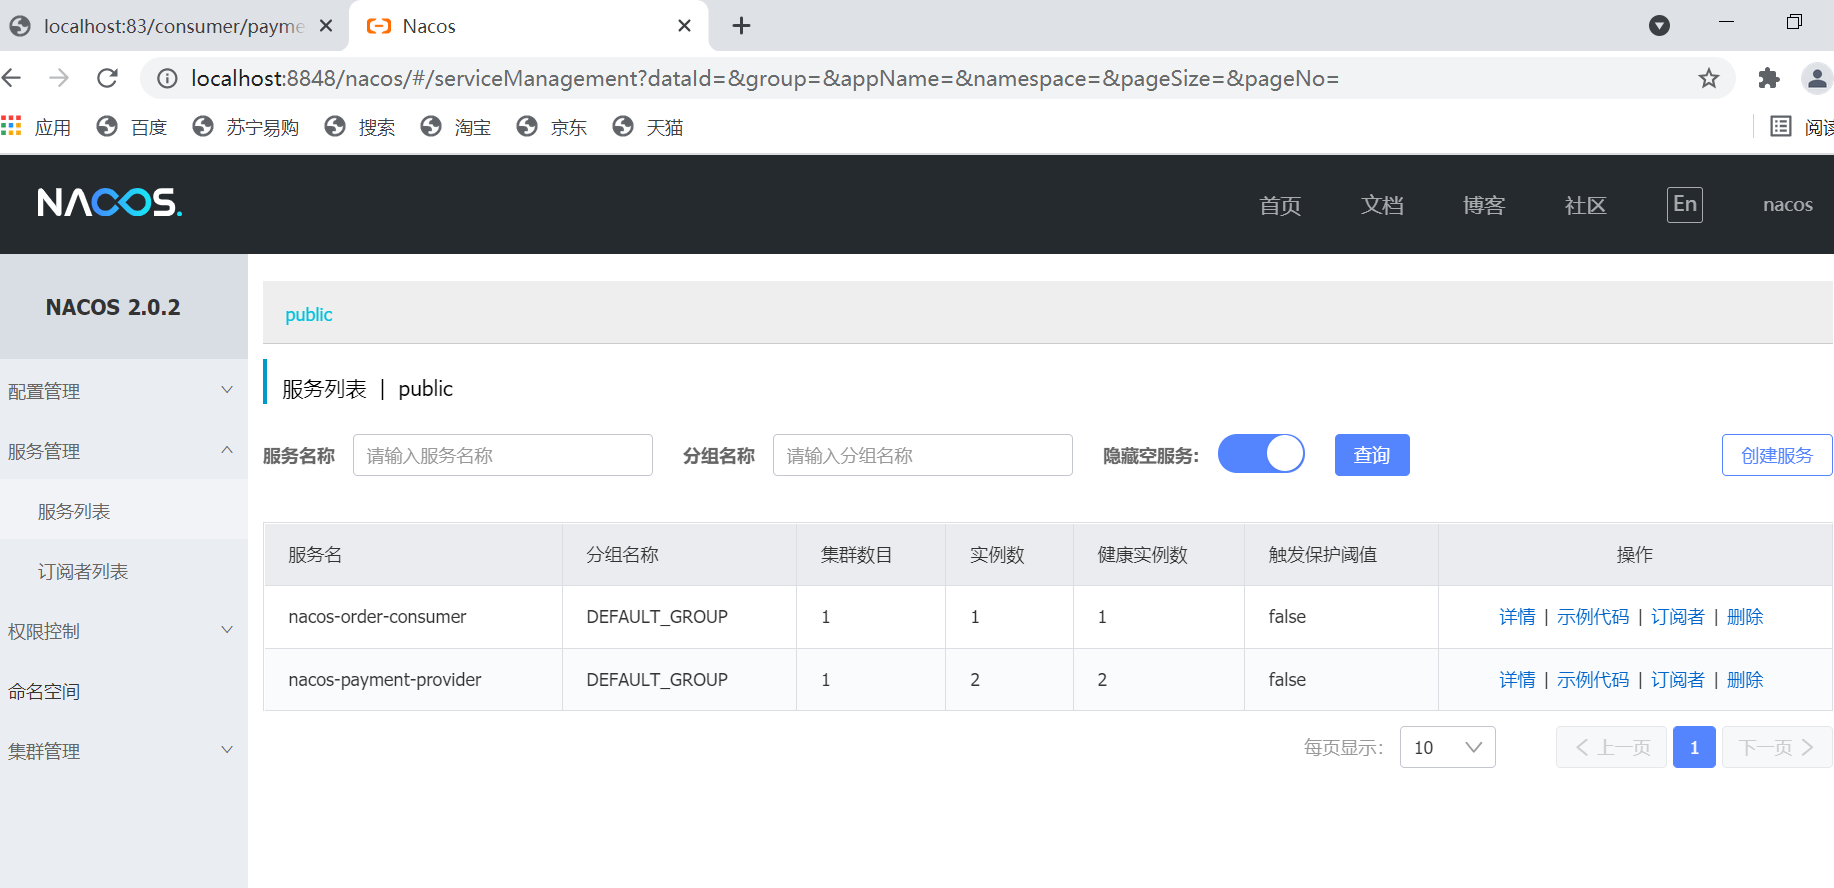Open 示例代码 for nacos-payment-provider
The width and height of the screenshot is (1834, 888).
pyautogui.click(x=1593, y=680)
